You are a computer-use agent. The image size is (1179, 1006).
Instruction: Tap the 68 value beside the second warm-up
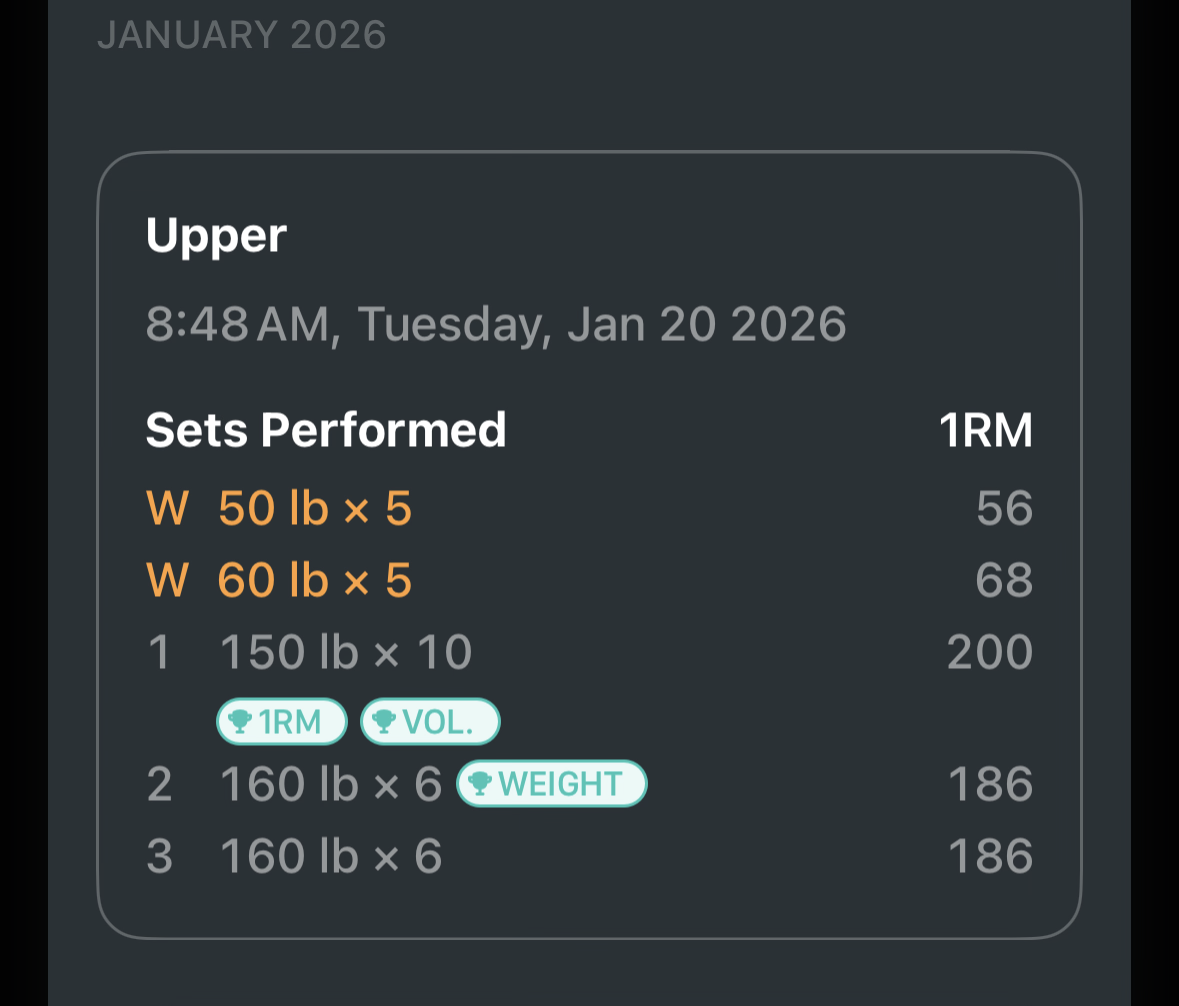click(x=1005, y=578)
